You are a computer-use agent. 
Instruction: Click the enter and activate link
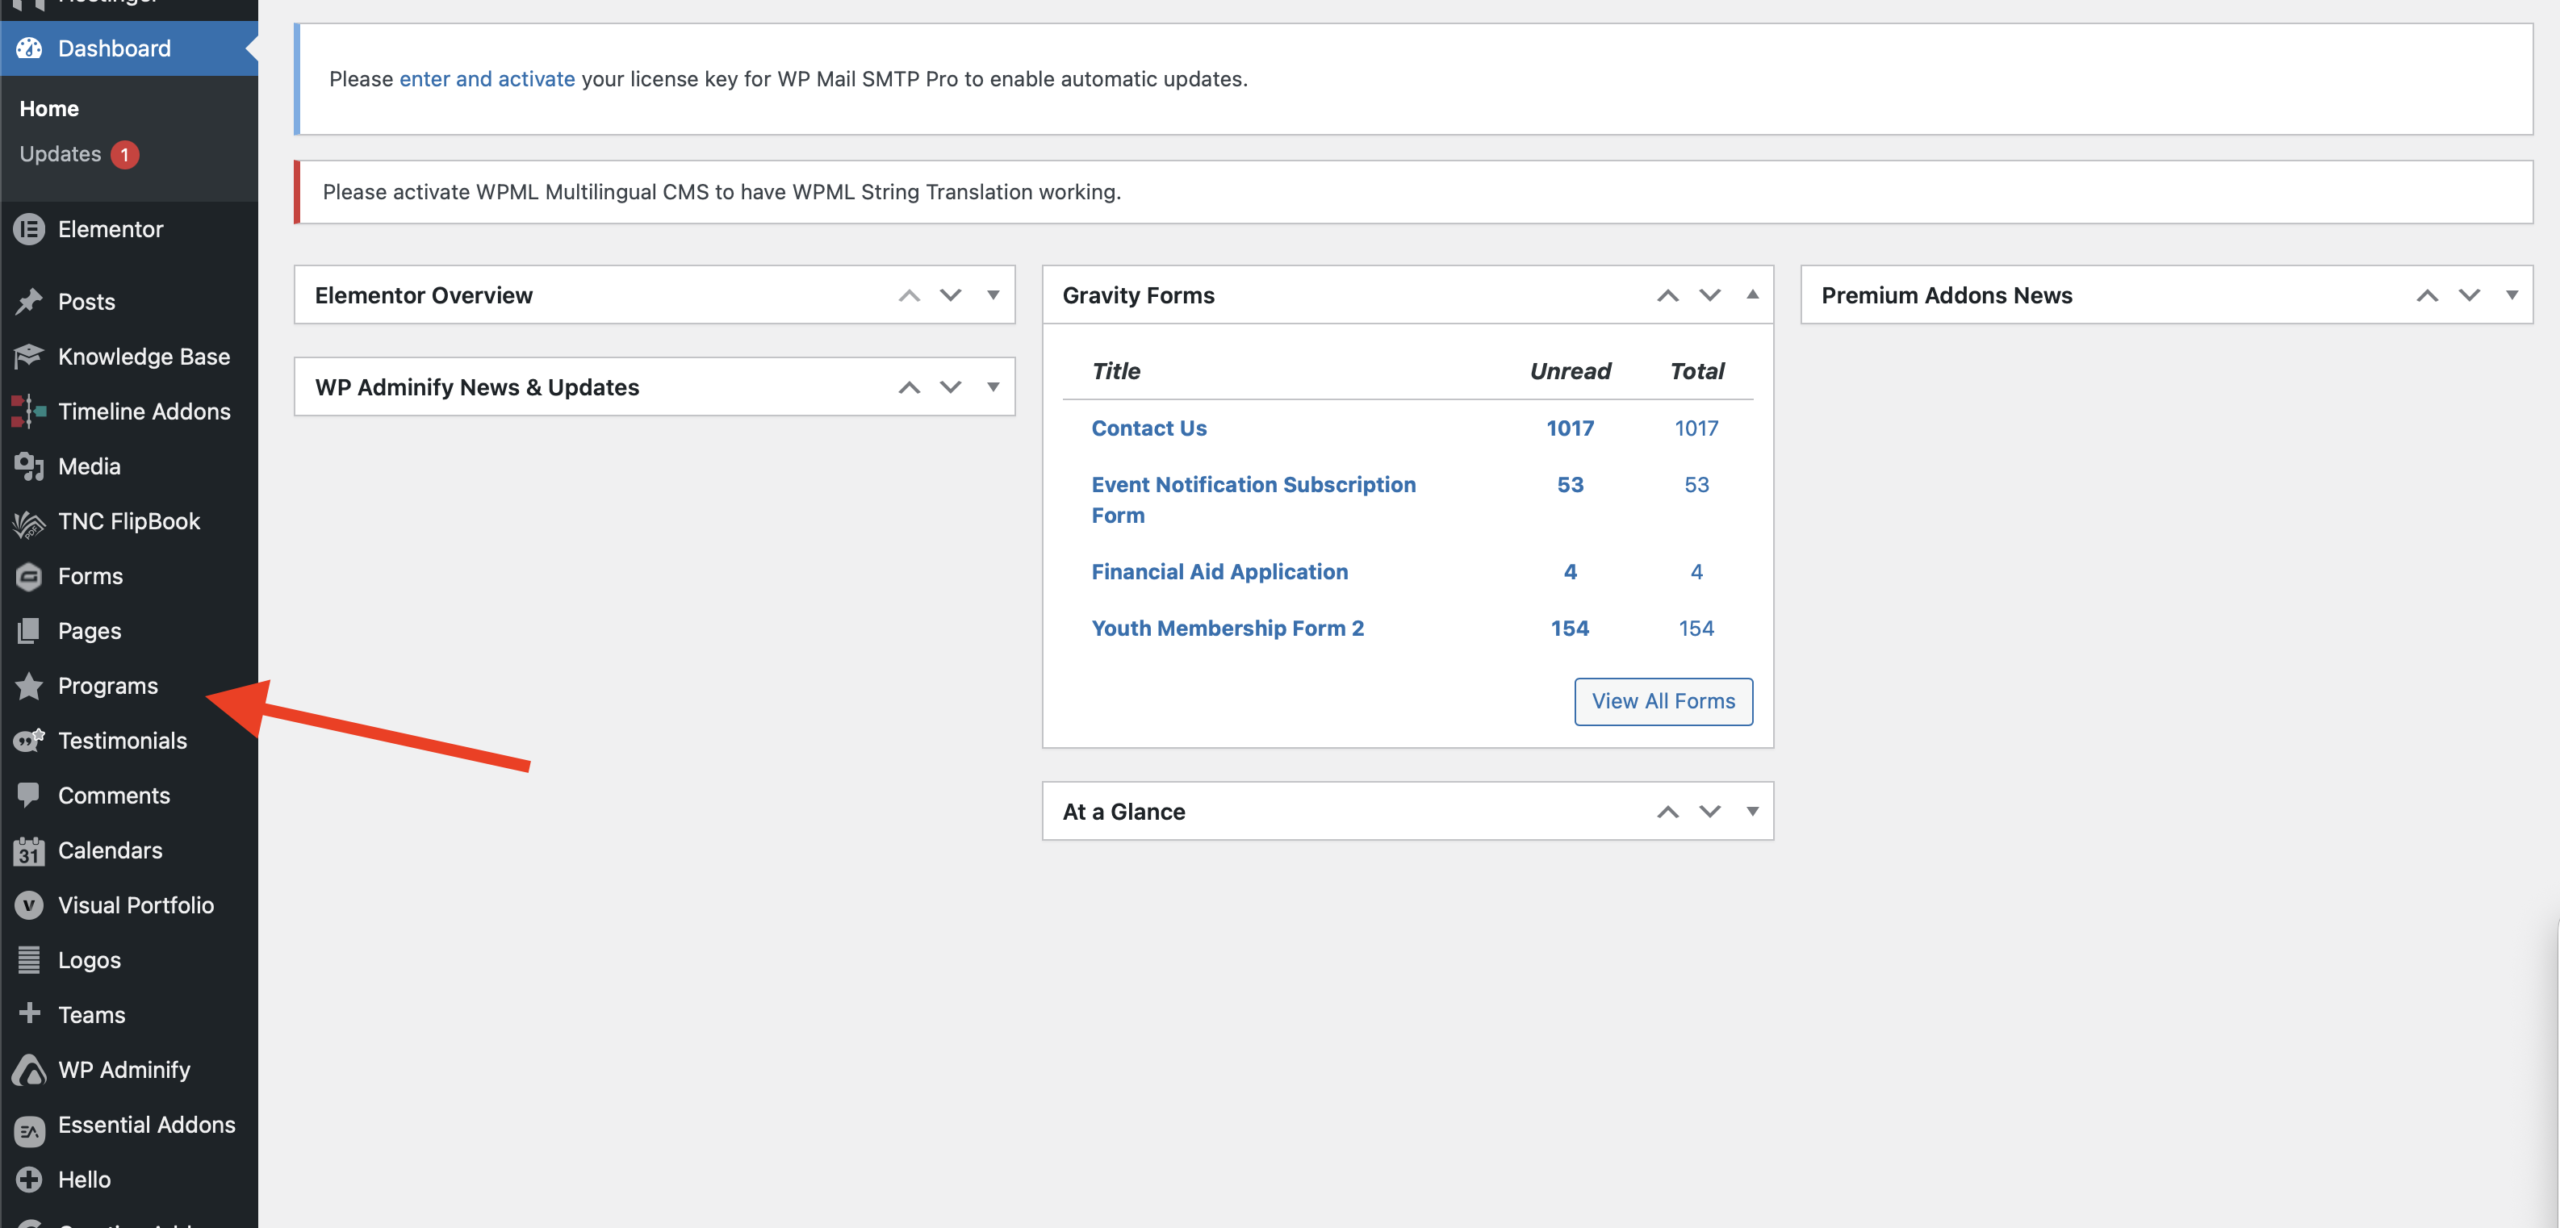(487, 79)
